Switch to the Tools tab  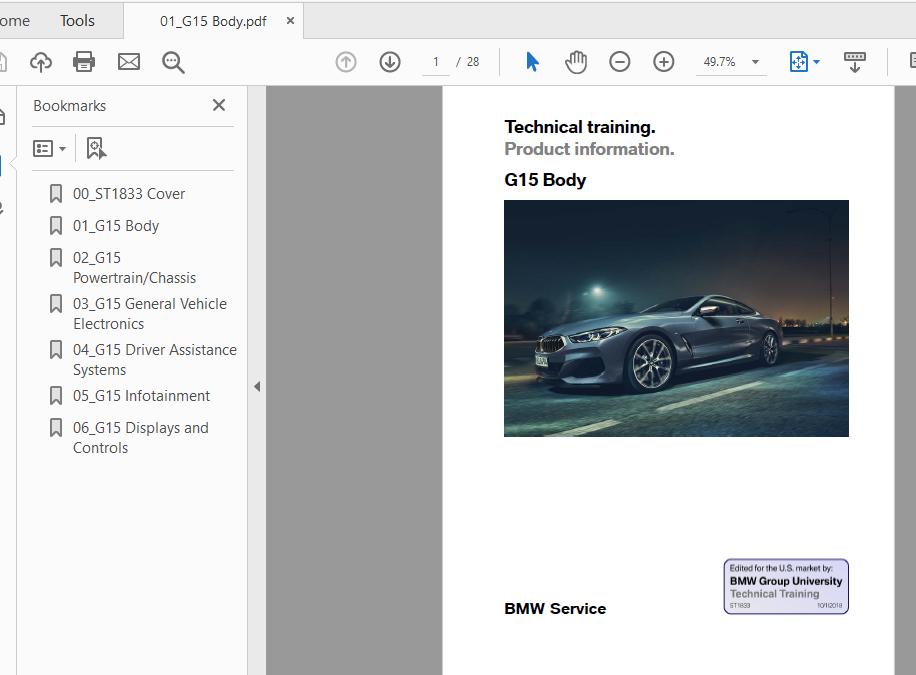pyautogui.click(x=77, y=20)
